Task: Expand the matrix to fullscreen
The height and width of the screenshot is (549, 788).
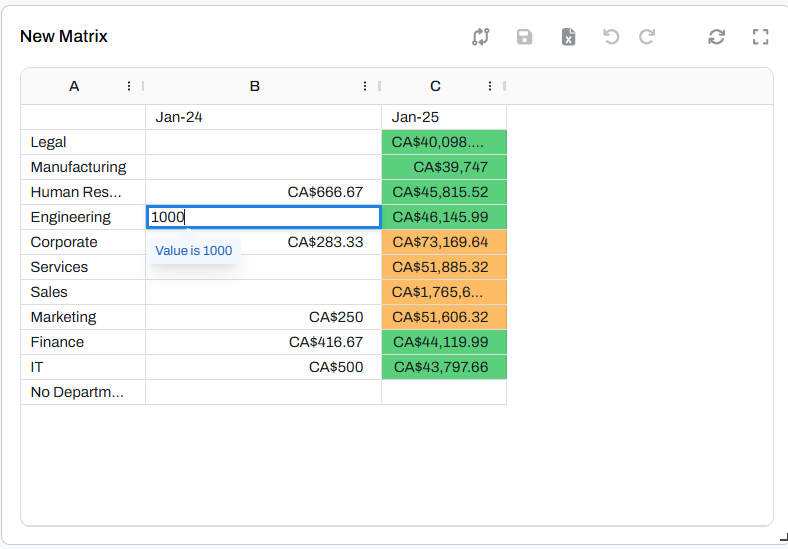Action: (760, 37)
